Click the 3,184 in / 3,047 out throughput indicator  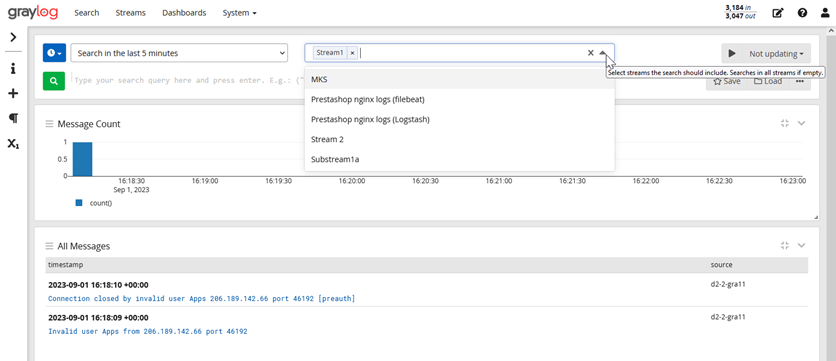pos(740,12)
